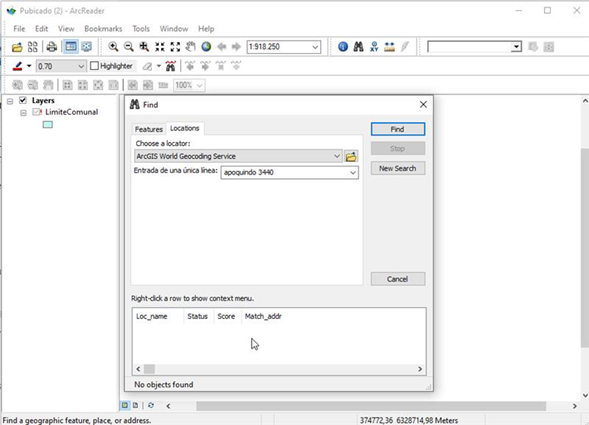Select the Locations tab
The width and height of the screenshot is (589, 425).
tap(185, 128)
